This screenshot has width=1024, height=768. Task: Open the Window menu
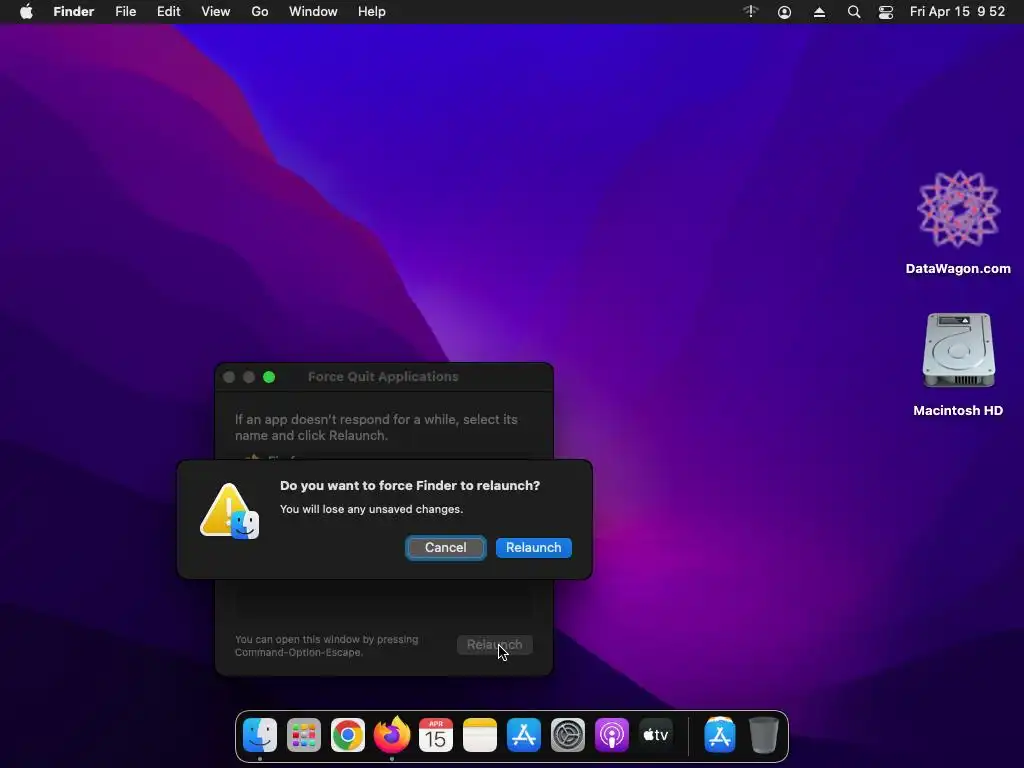point(313,12)
